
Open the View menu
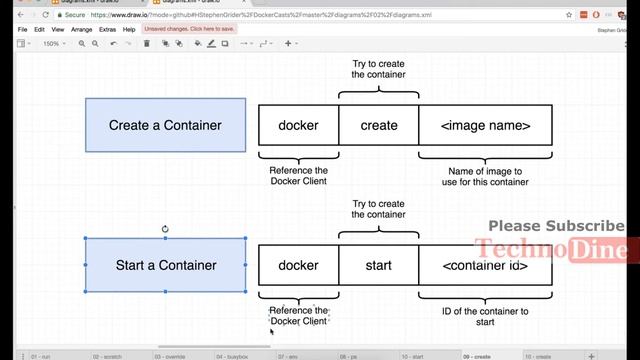(58, 29)
